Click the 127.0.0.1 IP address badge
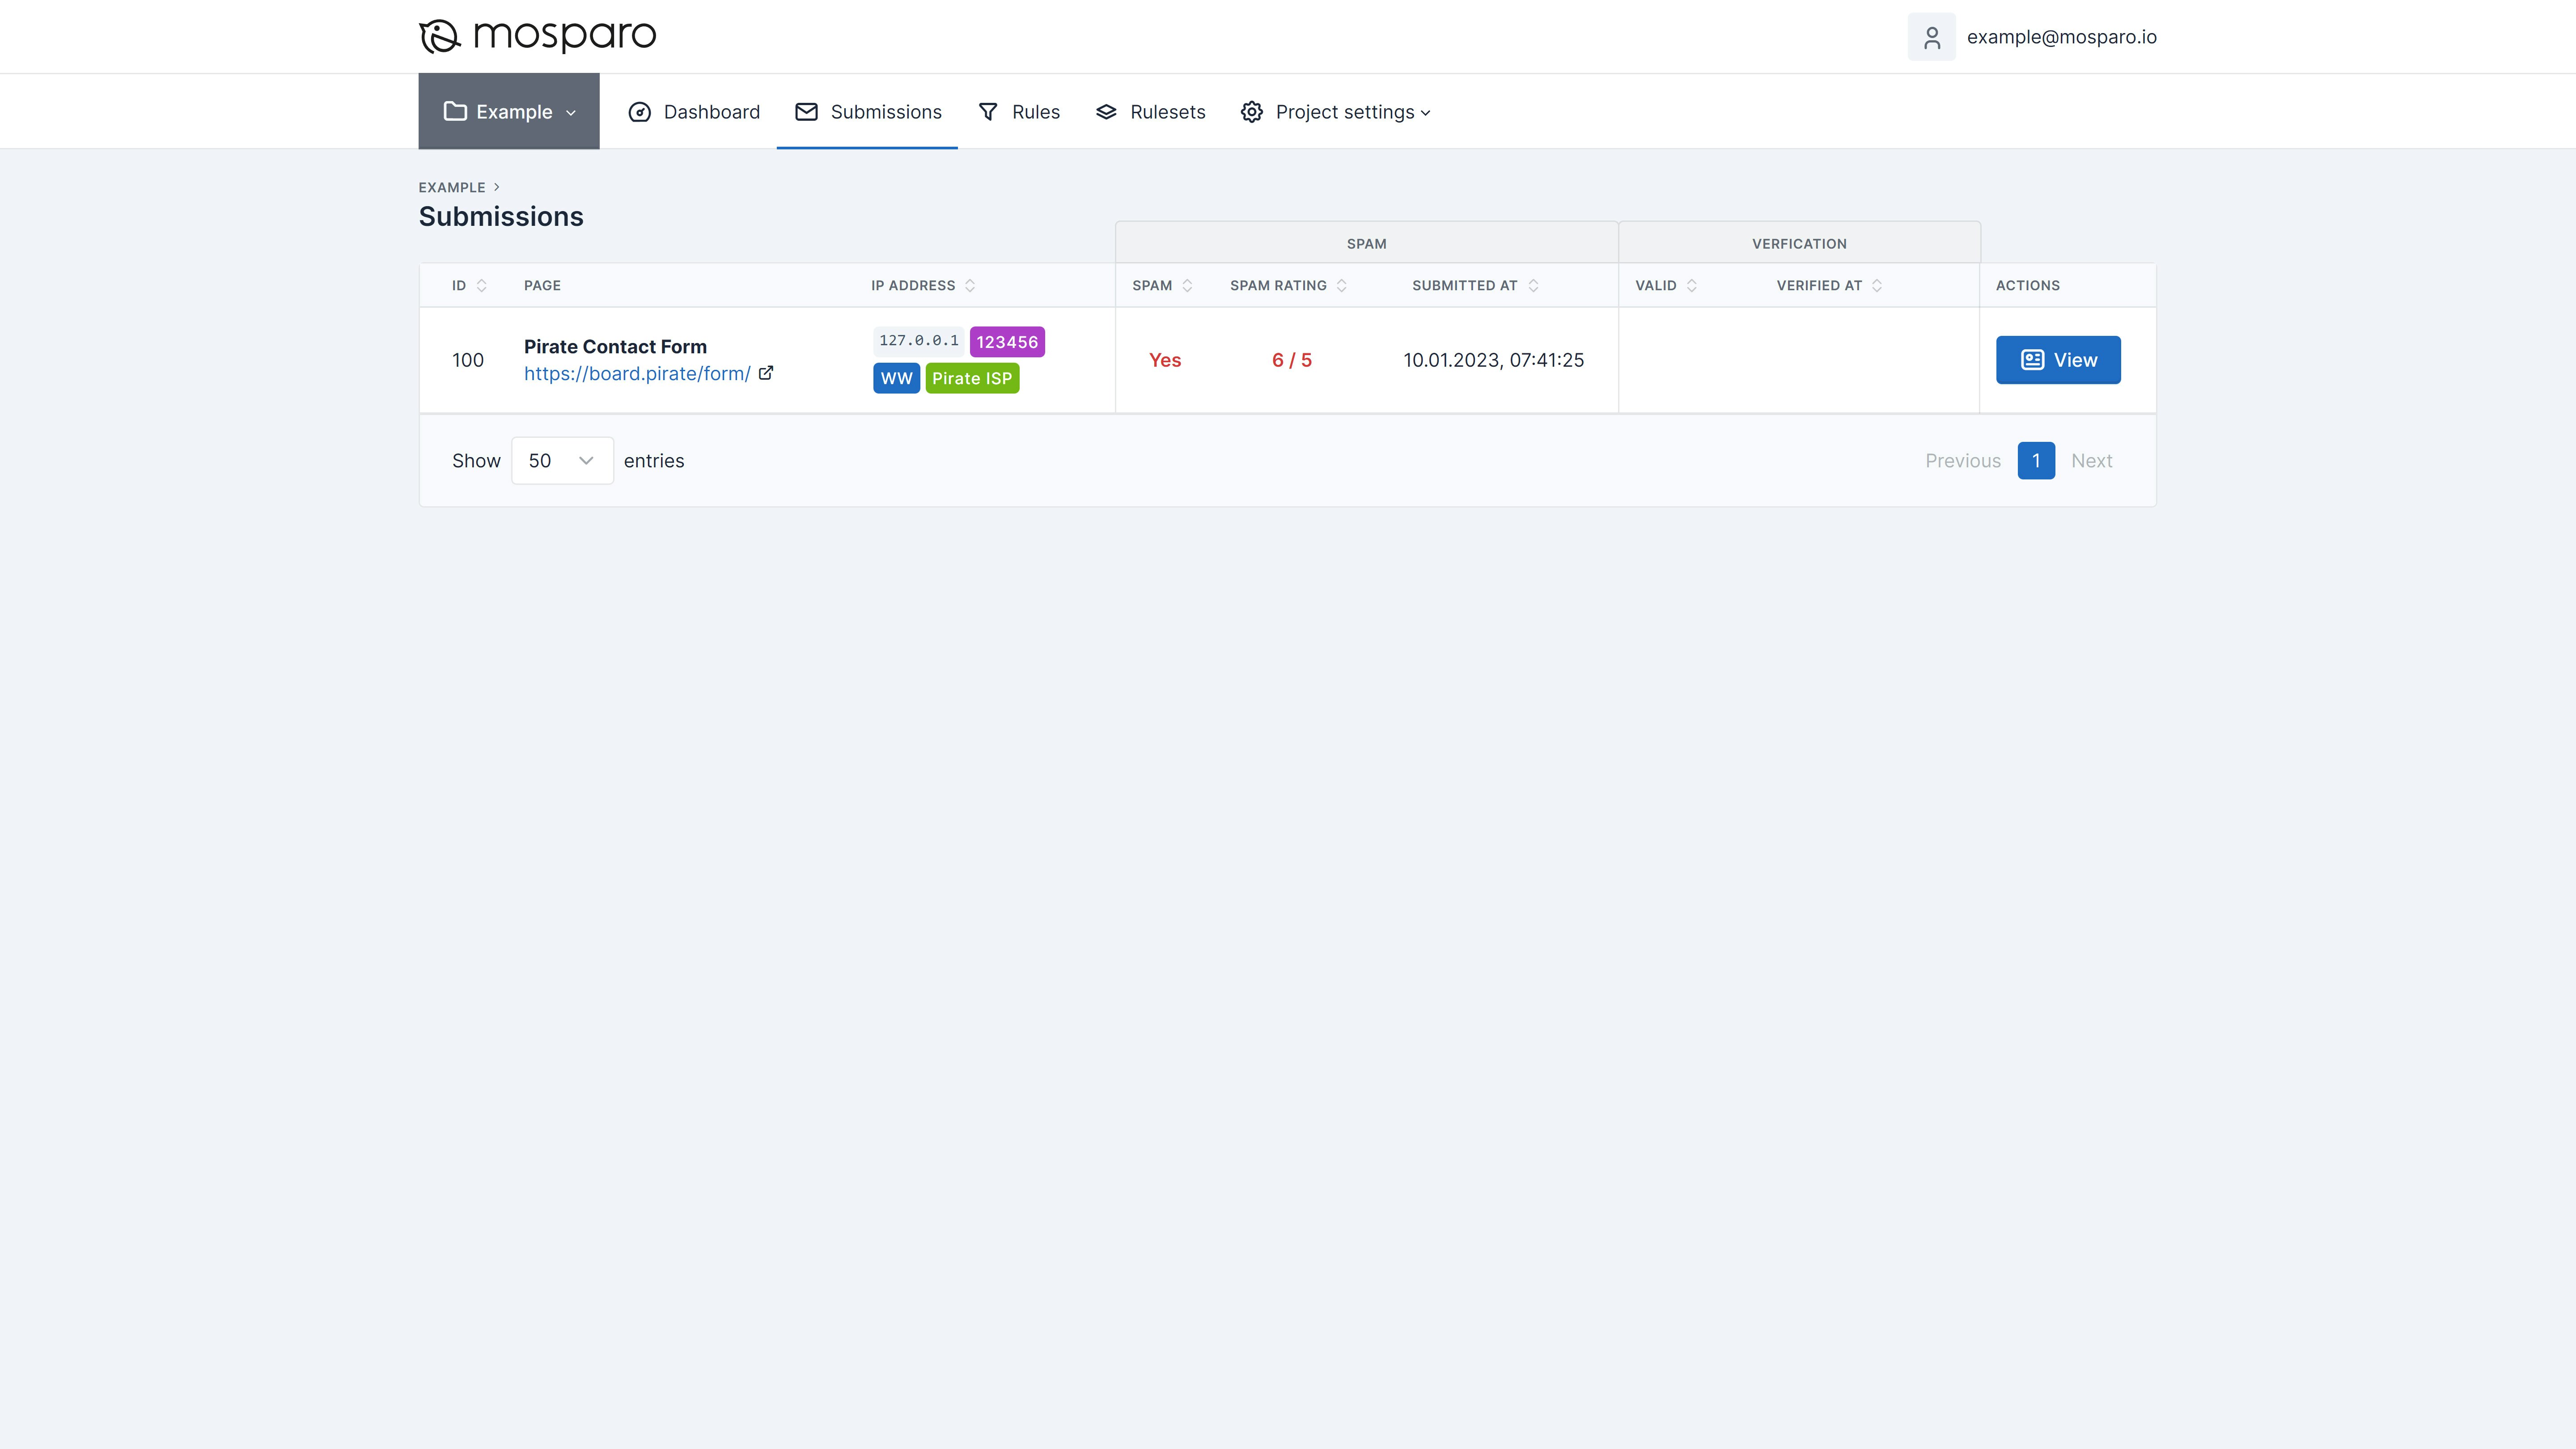The width and height of the screenshot is (2576, 1449). point(918,341)
